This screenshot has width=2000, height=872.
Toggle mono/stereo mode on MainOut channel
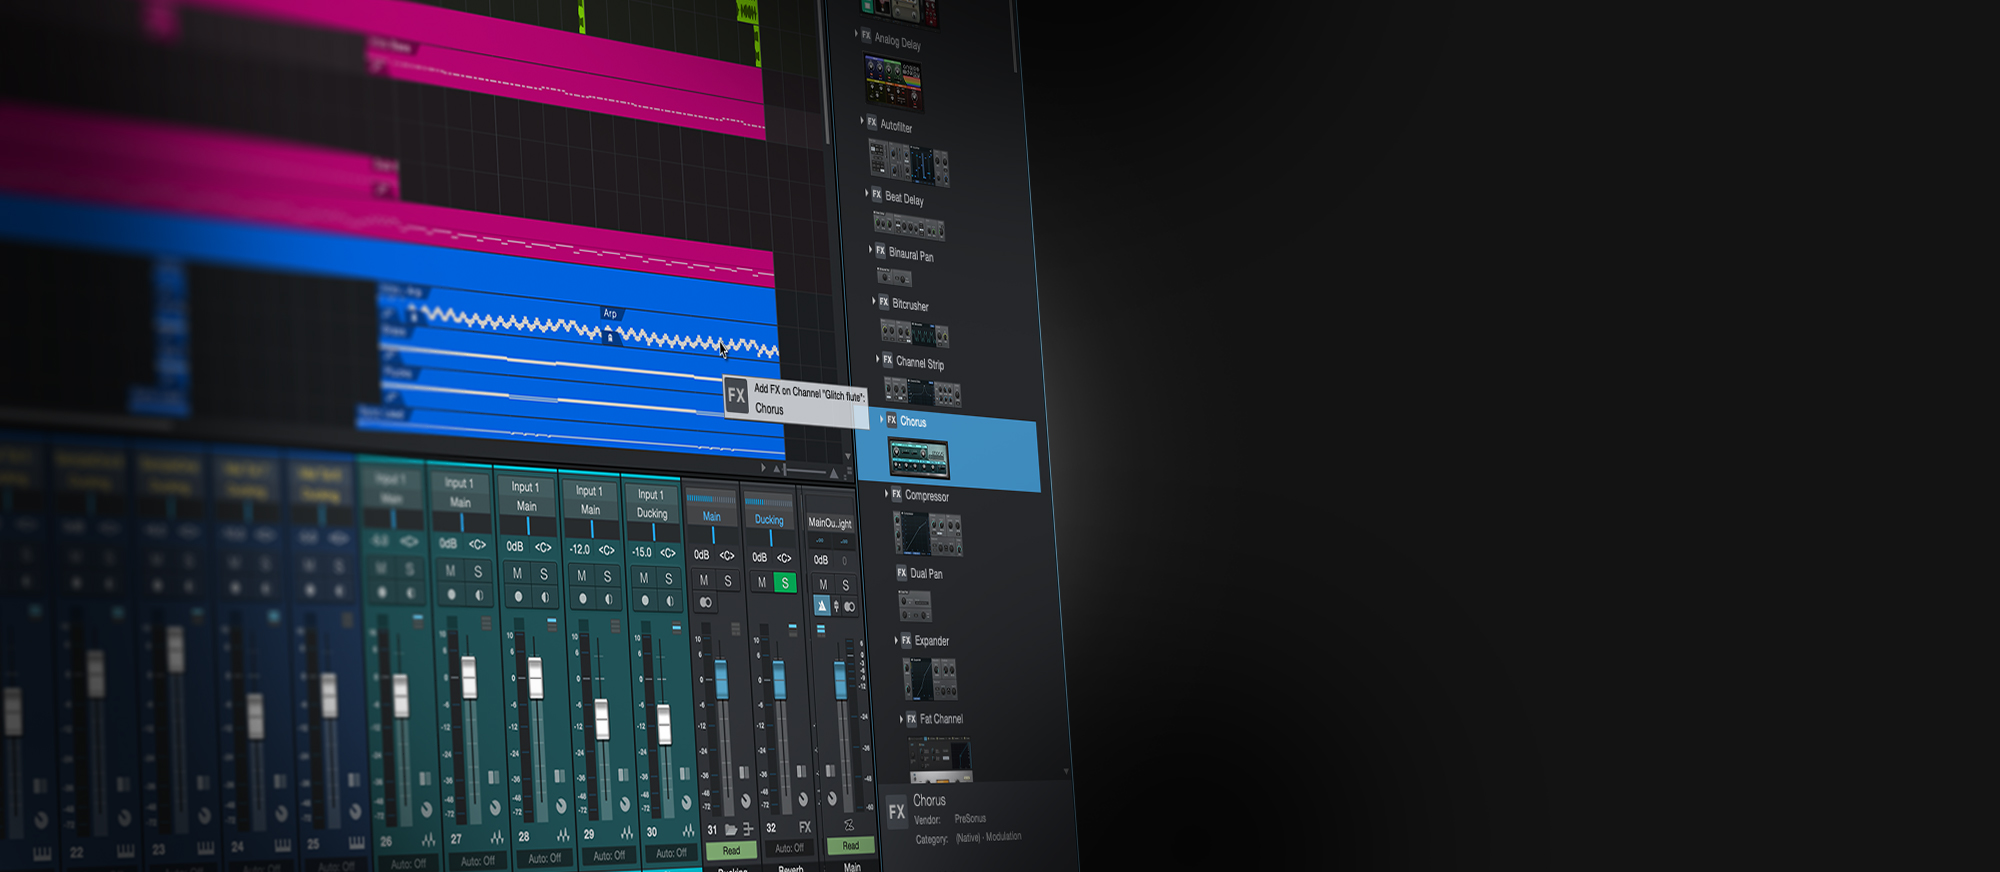849,607
